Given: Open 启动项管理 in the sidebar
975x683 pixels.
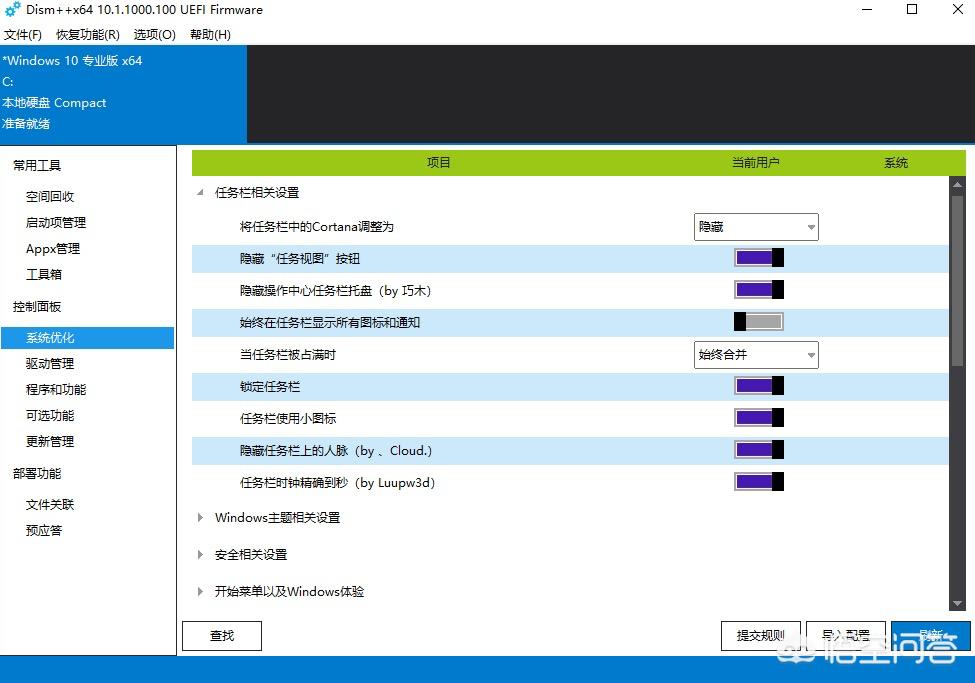Looking at the screenshot, I should 56,223.
